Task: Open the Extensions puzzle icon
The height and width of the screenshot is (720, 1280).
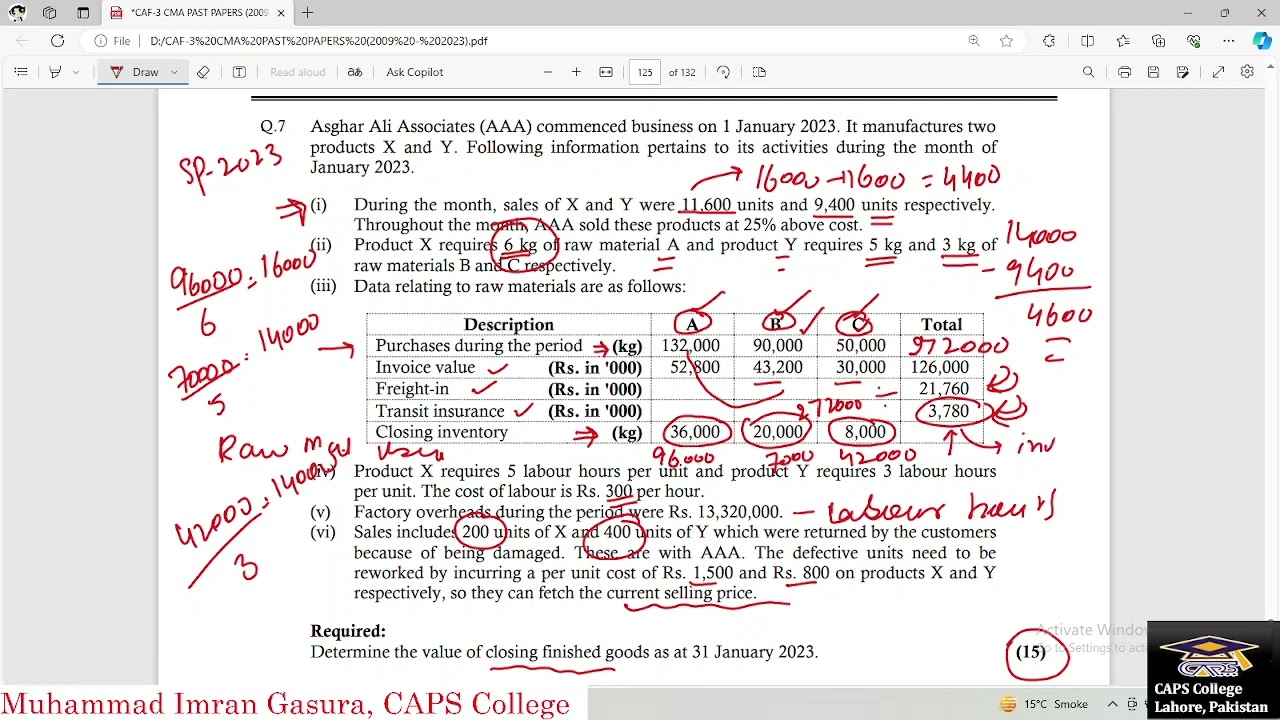Action: pyautogui.click(x=1049, y=41)
